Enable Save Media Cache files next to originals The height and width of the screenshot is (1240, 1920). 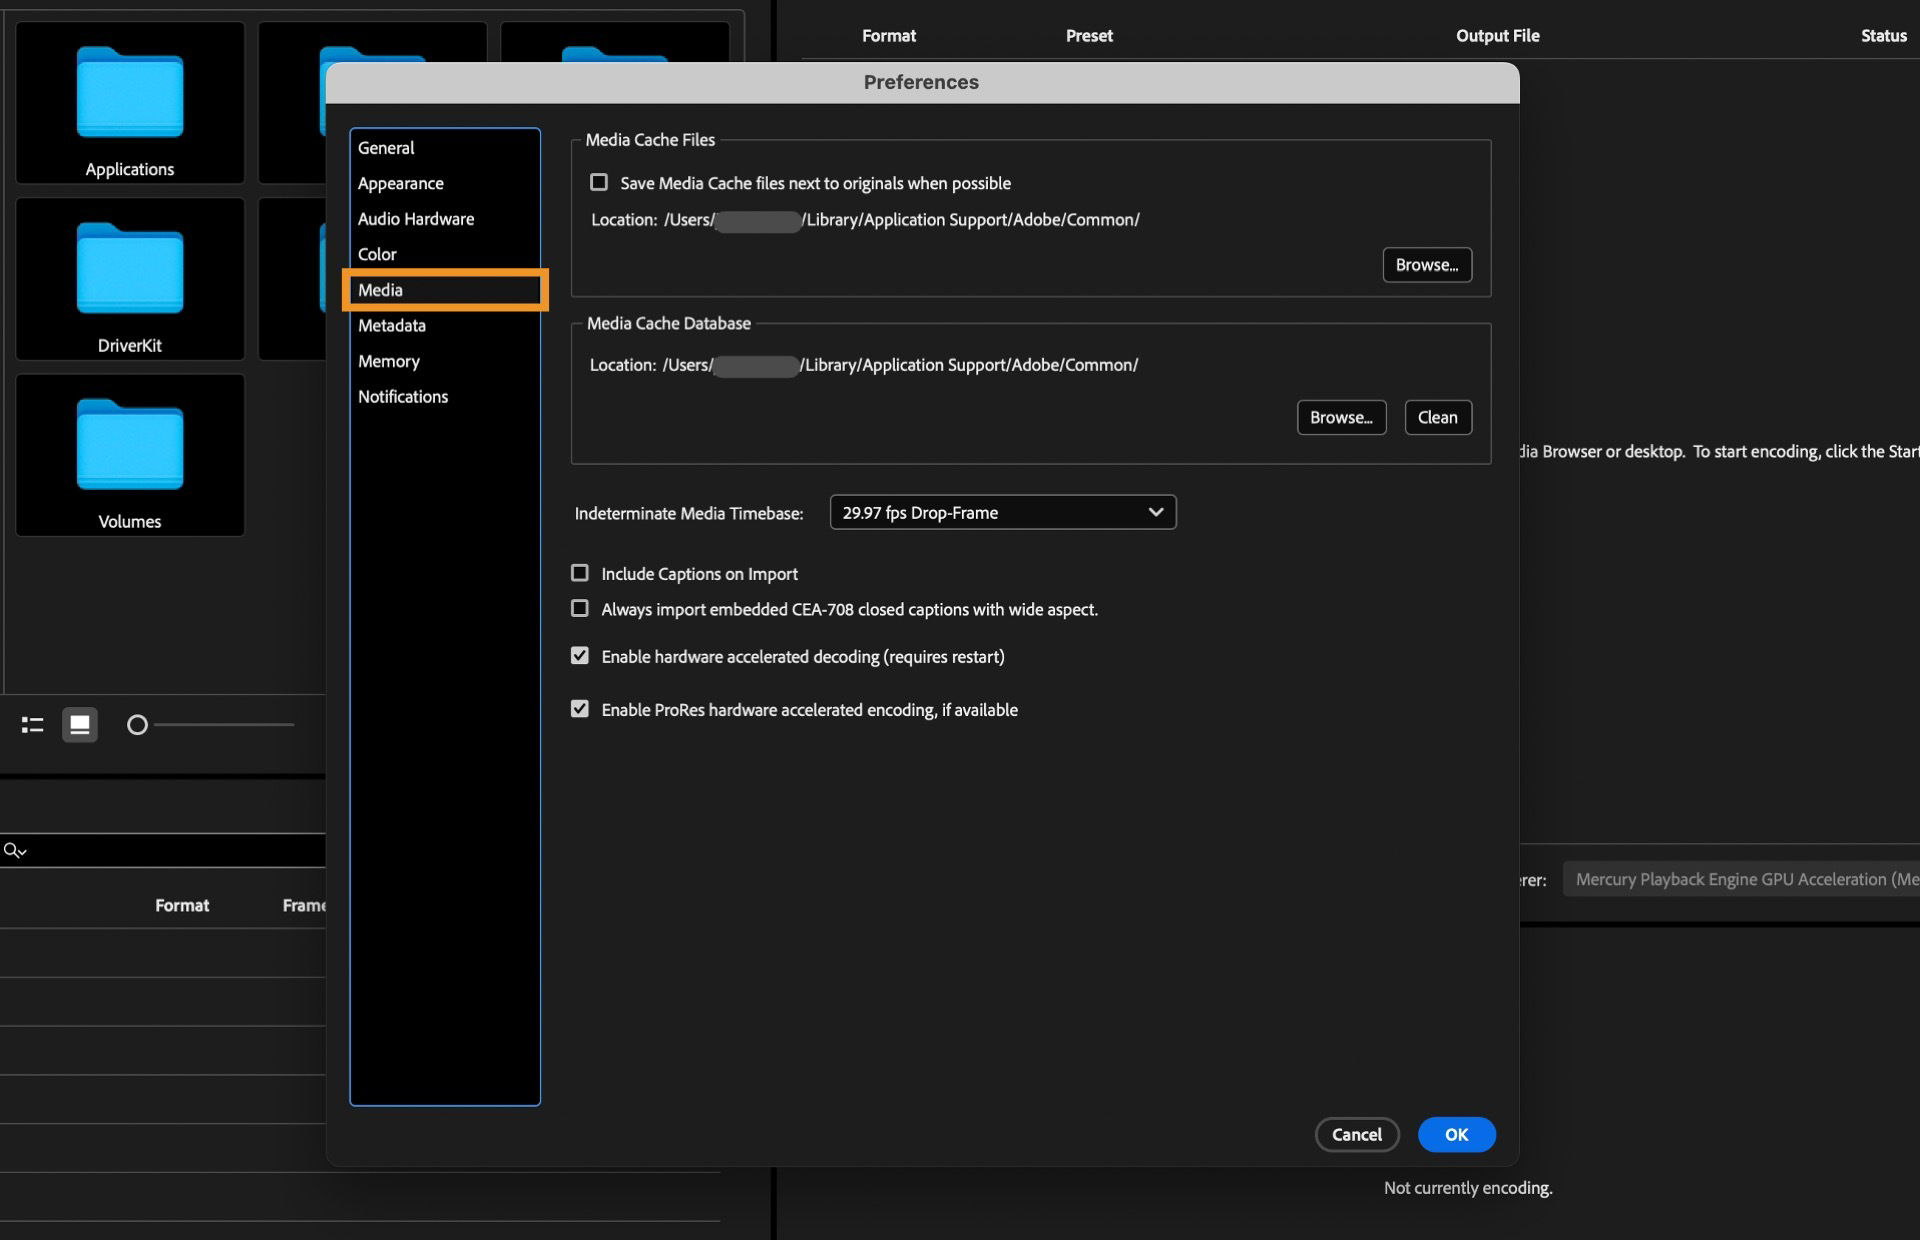click(x=599, y=182)
